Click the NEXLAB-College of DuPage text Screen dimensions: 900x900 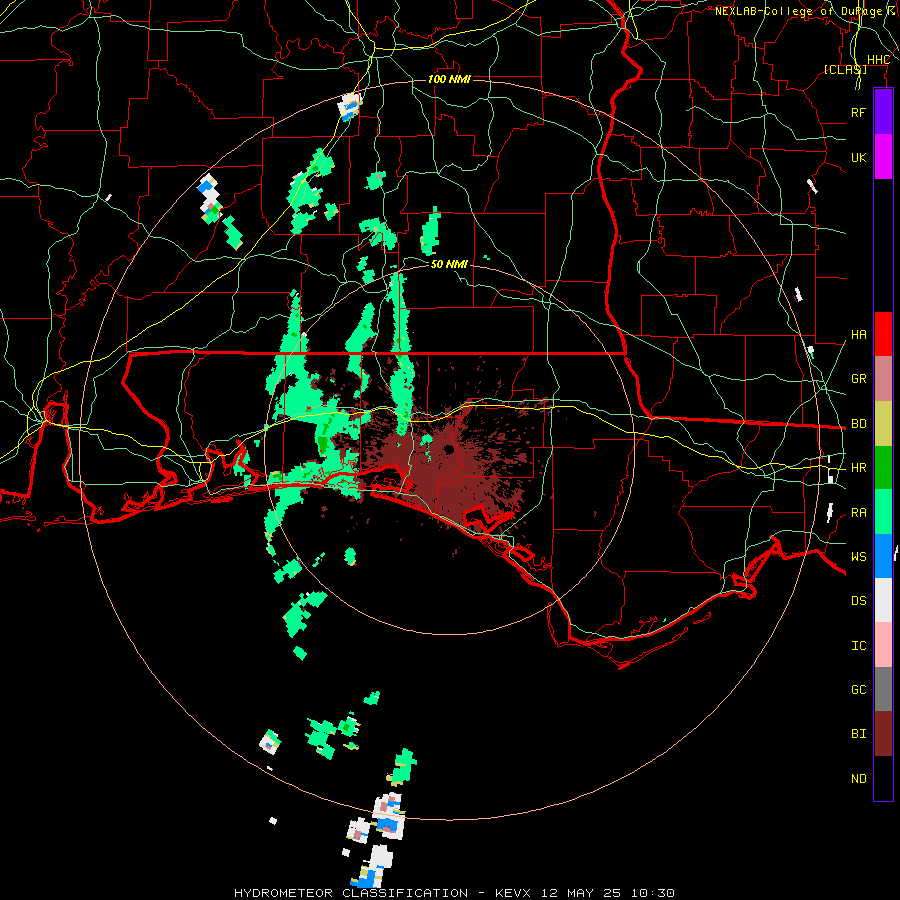(x=798, y=11)
